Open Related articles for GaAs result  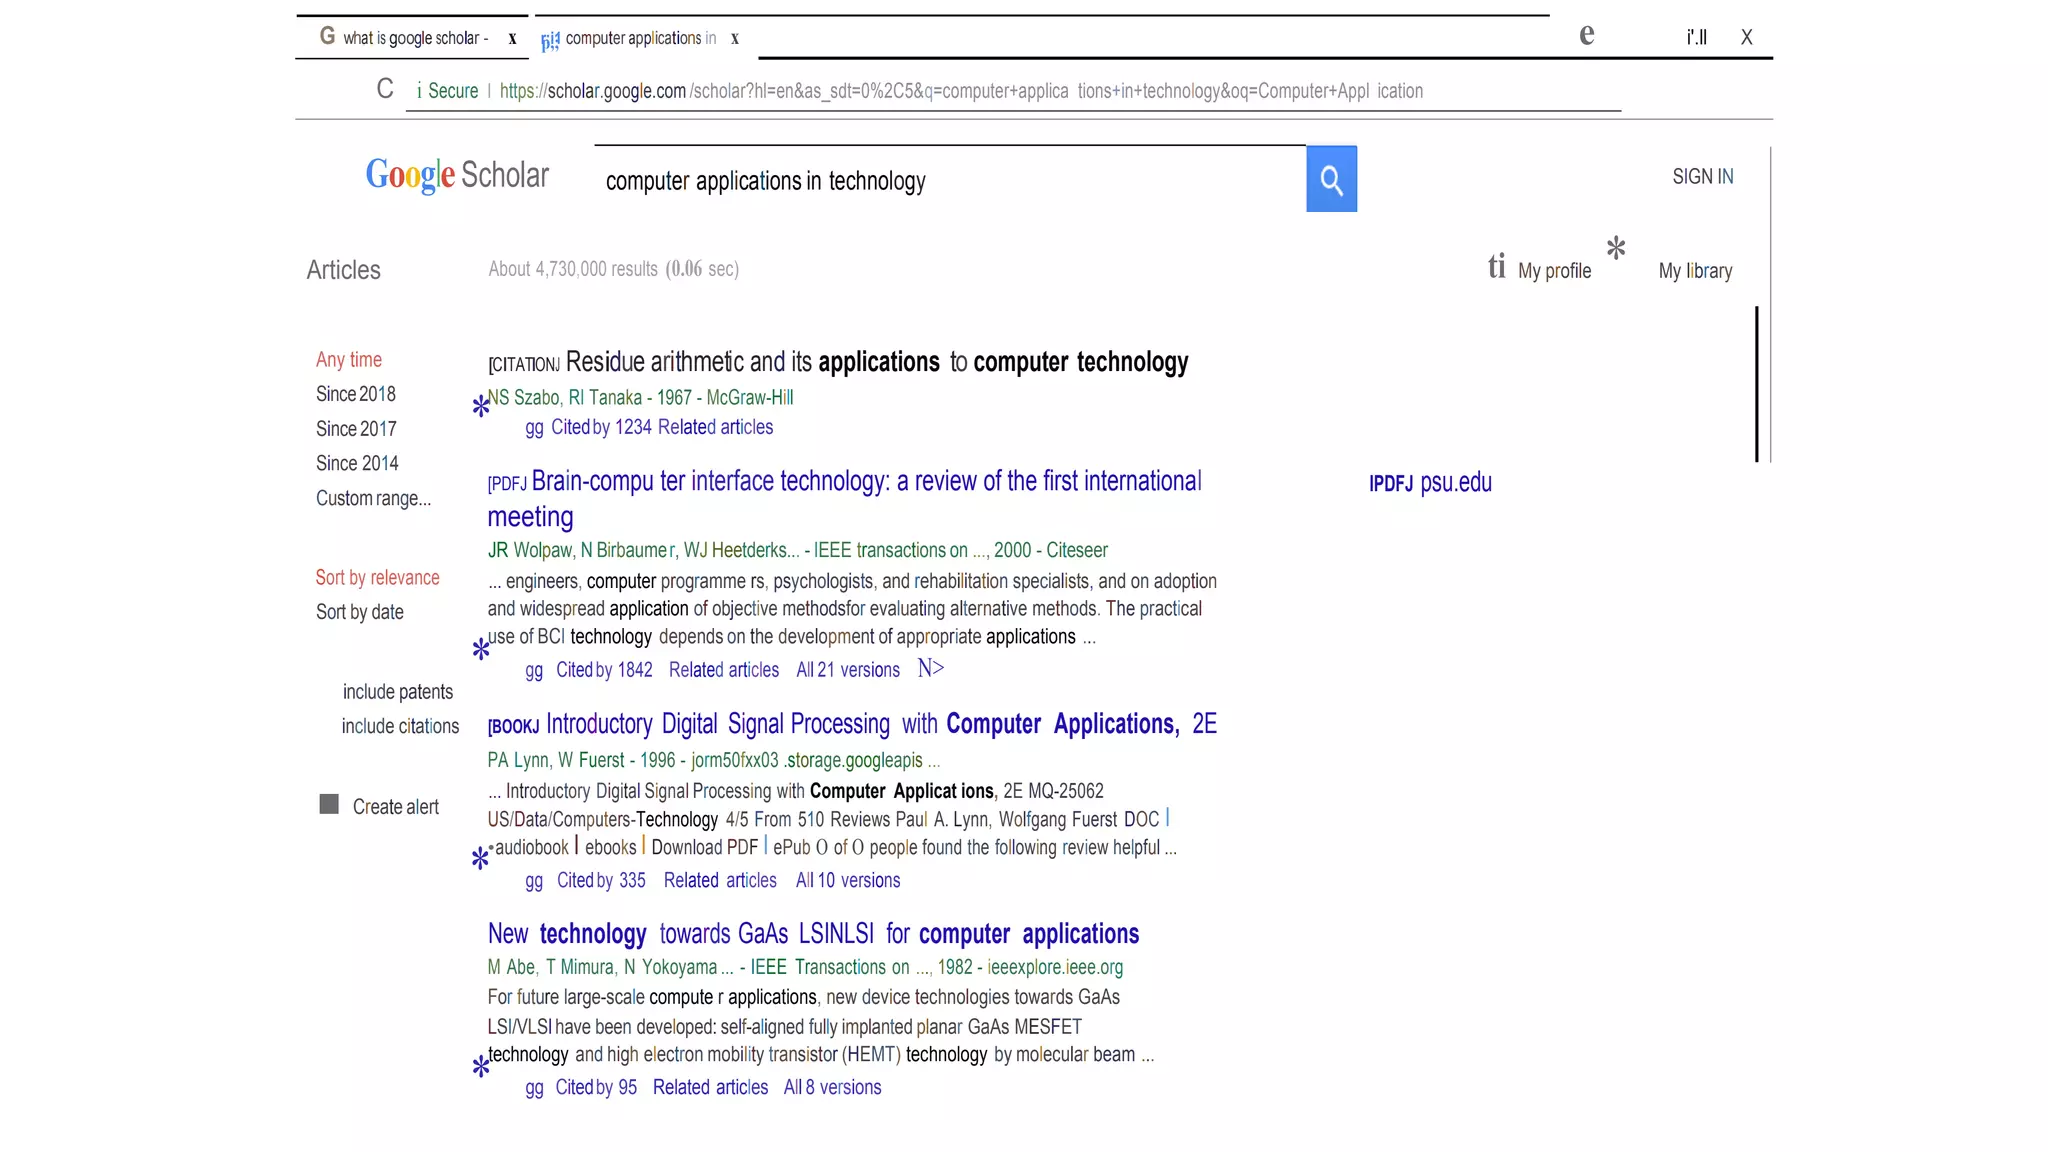click(x=710, y=1088)
